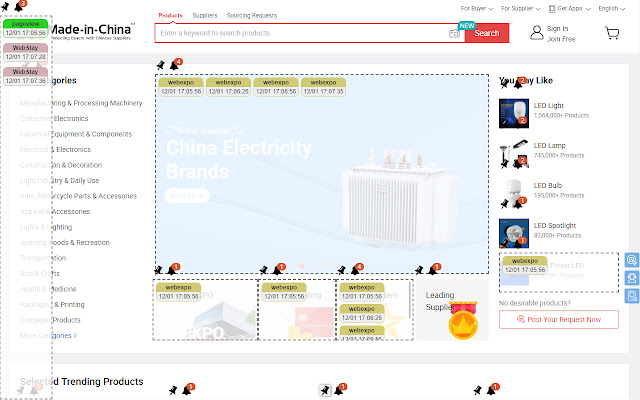
Task: Click the LED Spotlight product thumbnail
Action: 514,233
